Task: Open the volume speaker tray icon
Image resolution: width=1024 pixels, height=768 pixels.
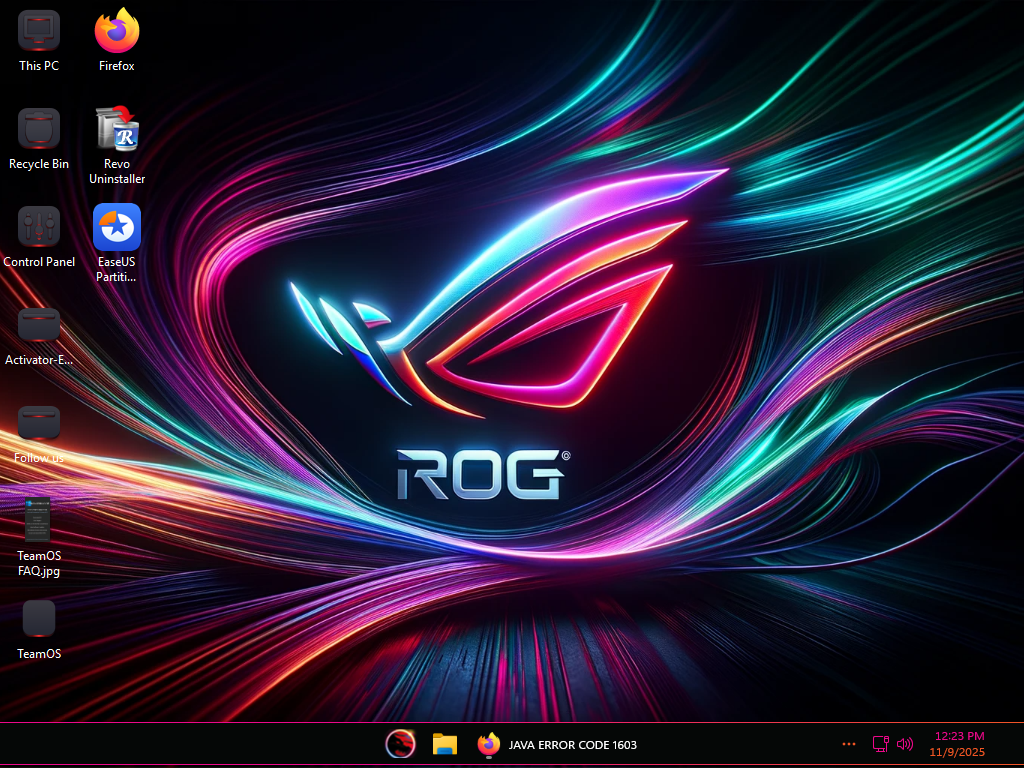Action: (904, 744)
